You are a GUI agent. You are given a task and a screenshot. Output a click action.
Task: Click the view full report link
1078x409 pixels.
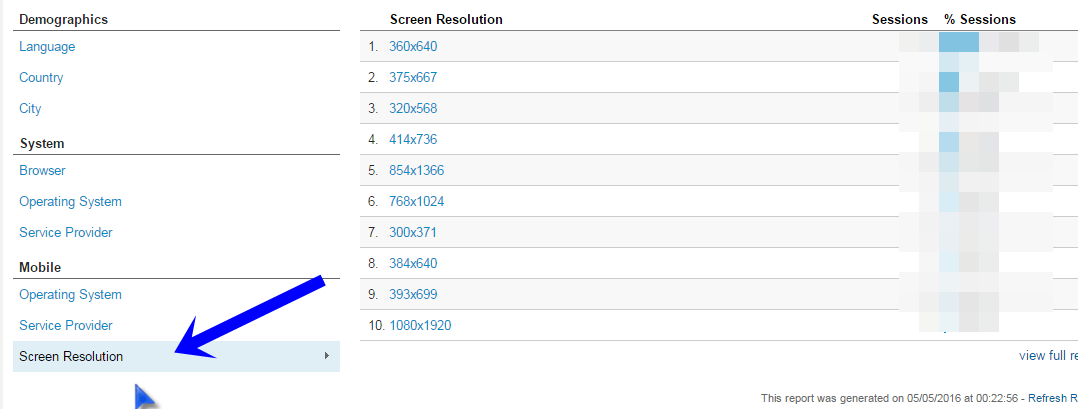[1048, 355]
